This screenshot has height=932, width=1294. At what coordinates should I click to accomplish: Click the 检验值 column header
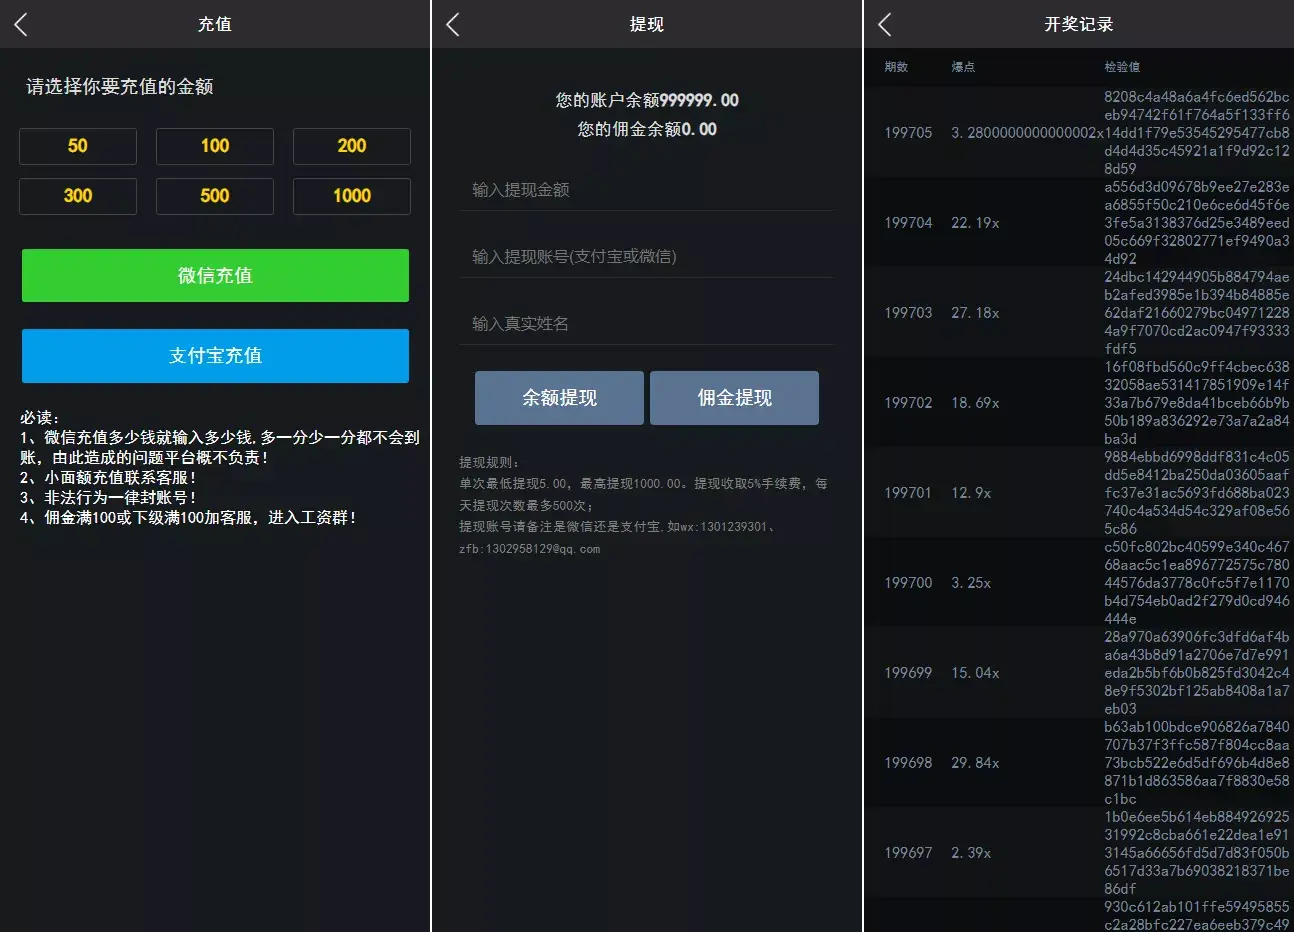[x=1120, y=68]
